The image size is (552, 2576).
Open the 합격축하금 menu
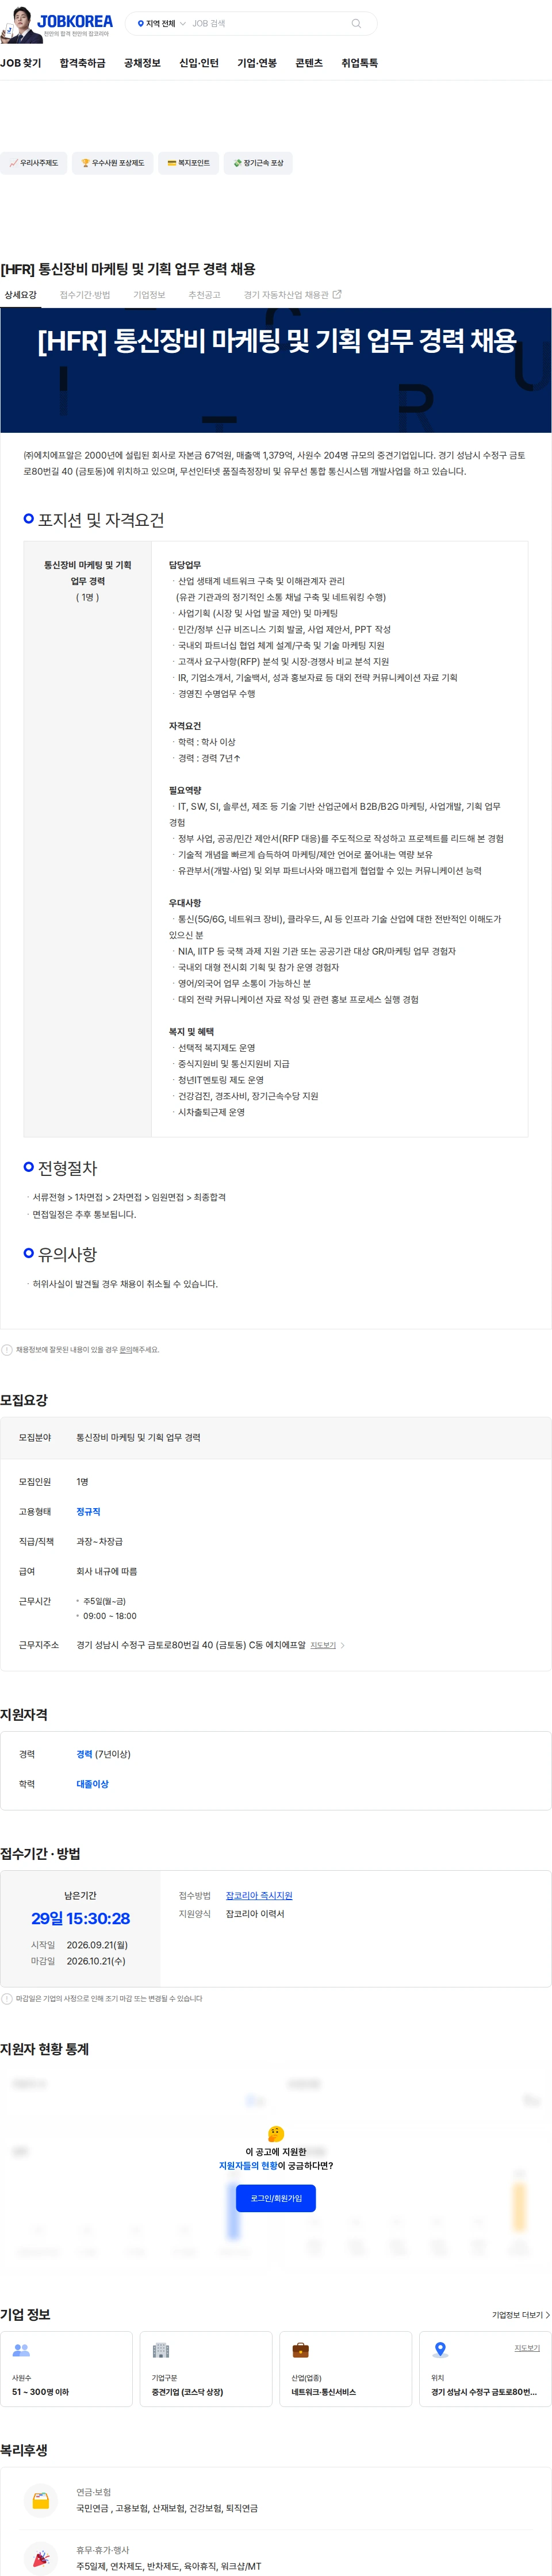(x=82, y=63)
